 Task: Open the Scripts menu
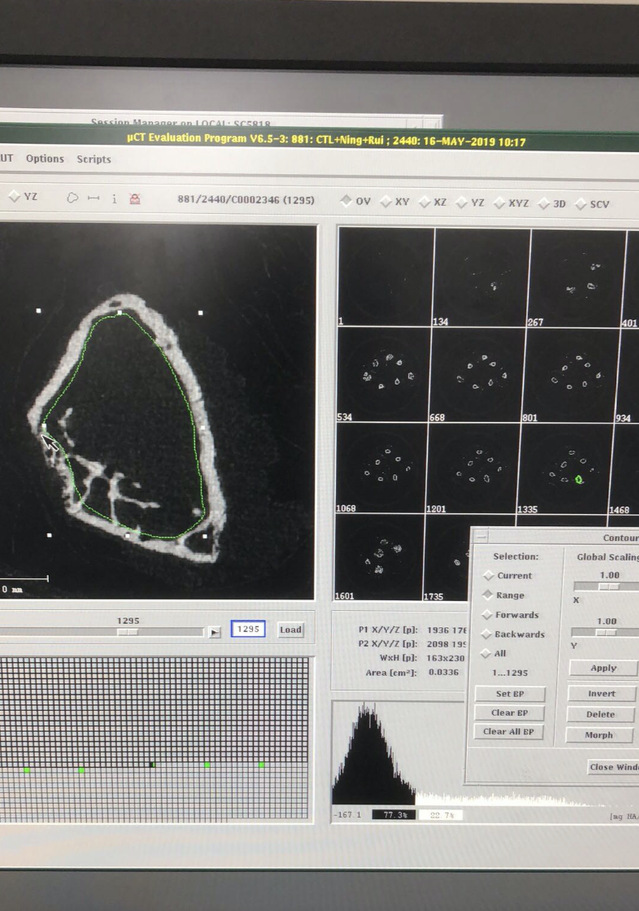click(94, 159)
